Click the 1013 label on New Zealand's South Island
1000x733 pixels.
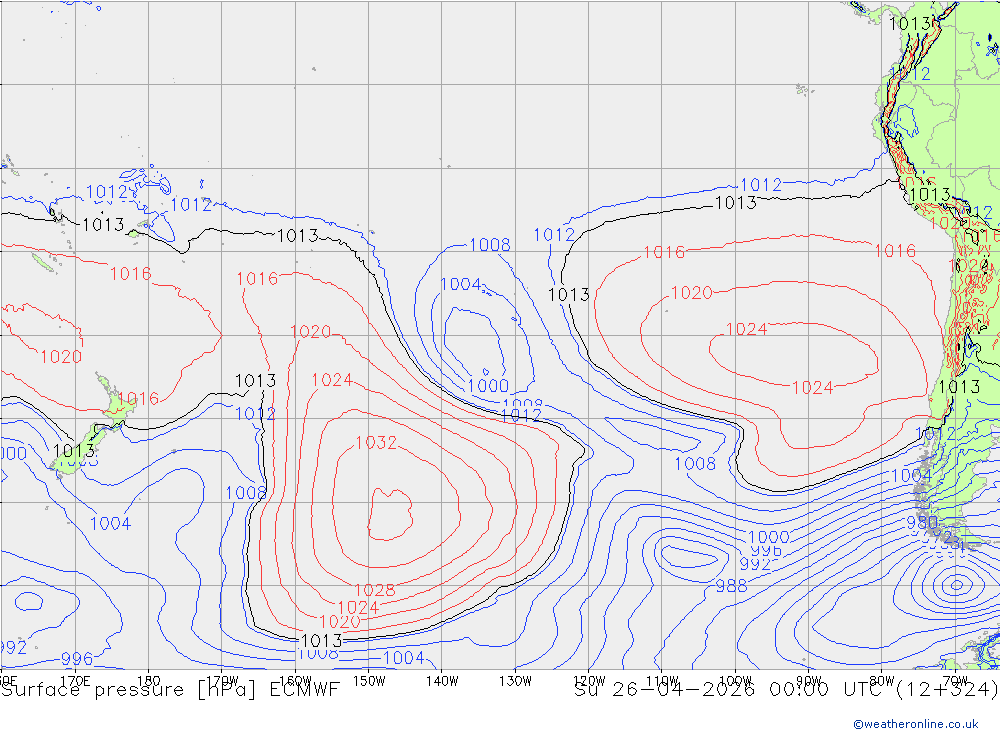[74, 451]
